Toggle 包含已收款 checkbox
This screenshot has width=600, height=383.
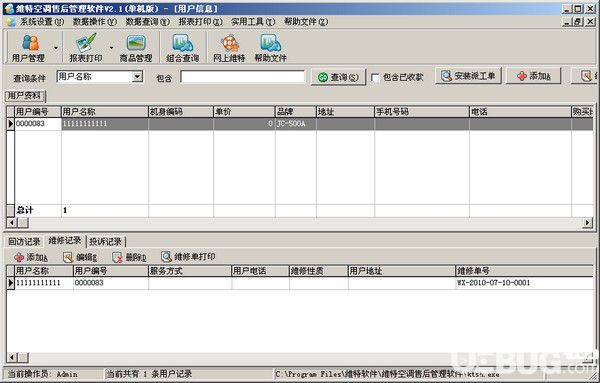point(375,78)
